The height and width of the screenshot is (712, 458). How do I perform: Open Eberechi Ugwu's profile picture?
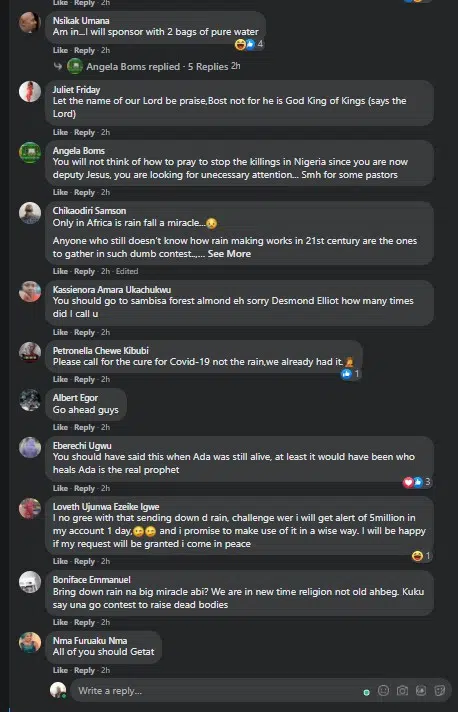click(30, 448)
